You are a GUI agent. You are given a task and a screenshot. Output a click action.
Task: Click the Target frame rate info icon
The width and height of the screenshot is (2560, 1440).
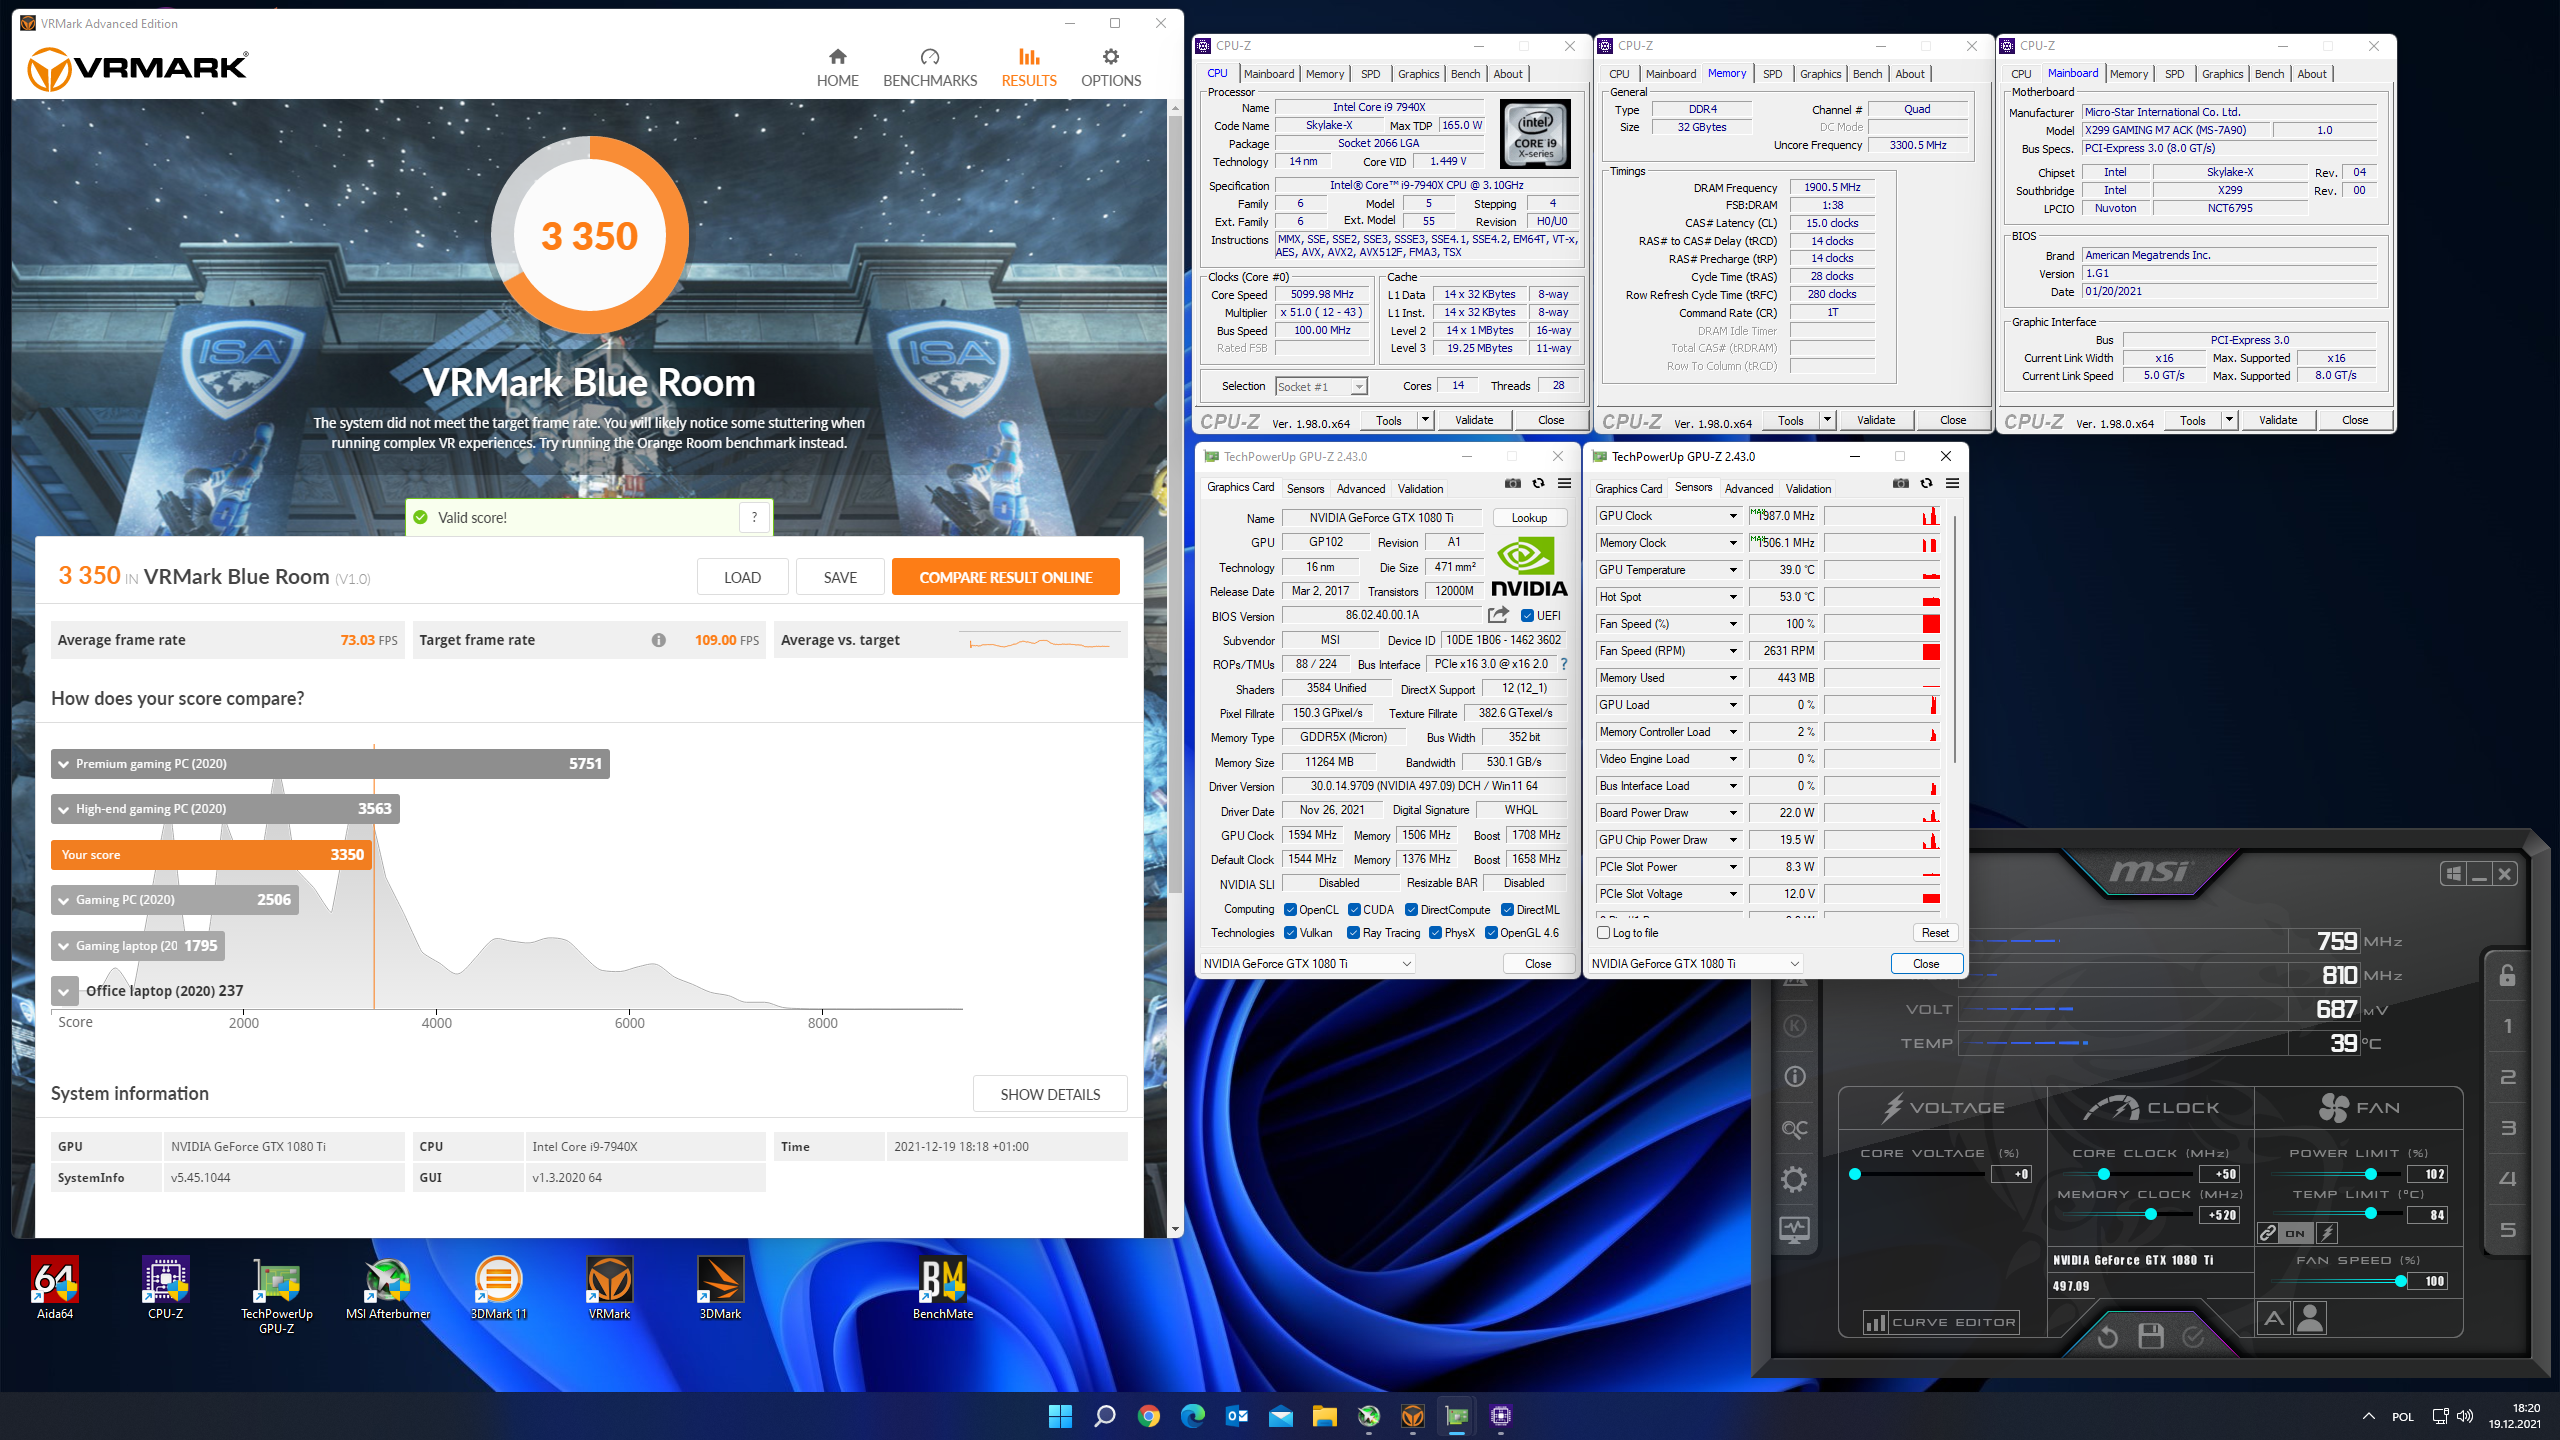[x=658, y=640]
